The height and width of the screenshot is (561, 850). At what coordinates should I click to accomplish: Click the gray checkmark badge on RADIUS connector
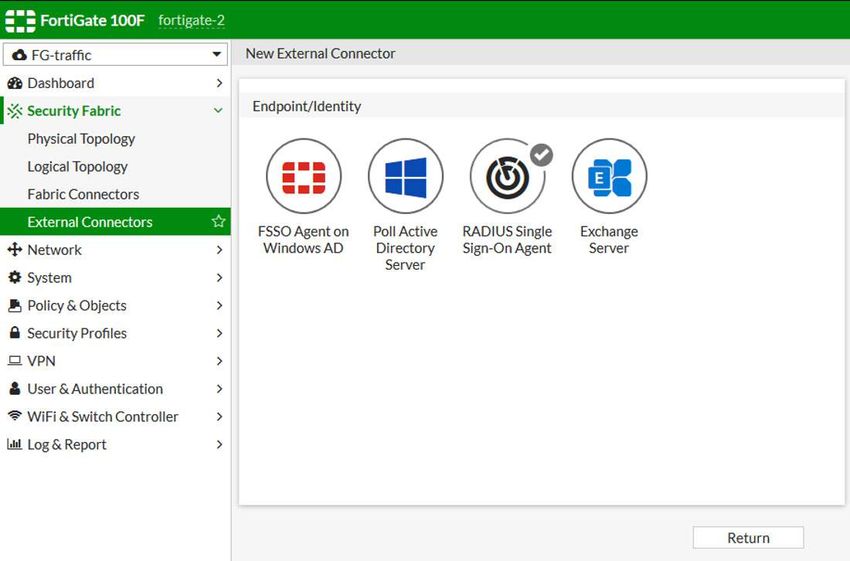tap(541, 155)
